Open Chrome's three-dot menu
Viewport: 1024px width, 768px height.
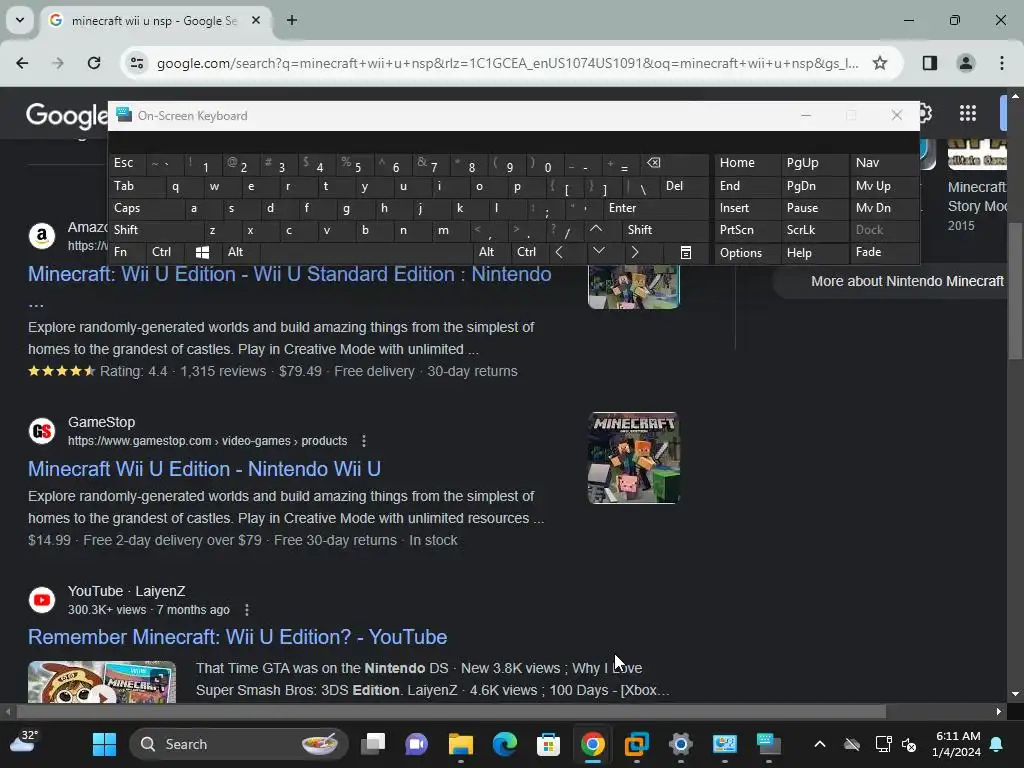pyautogui.click(x=1001, y=63)
